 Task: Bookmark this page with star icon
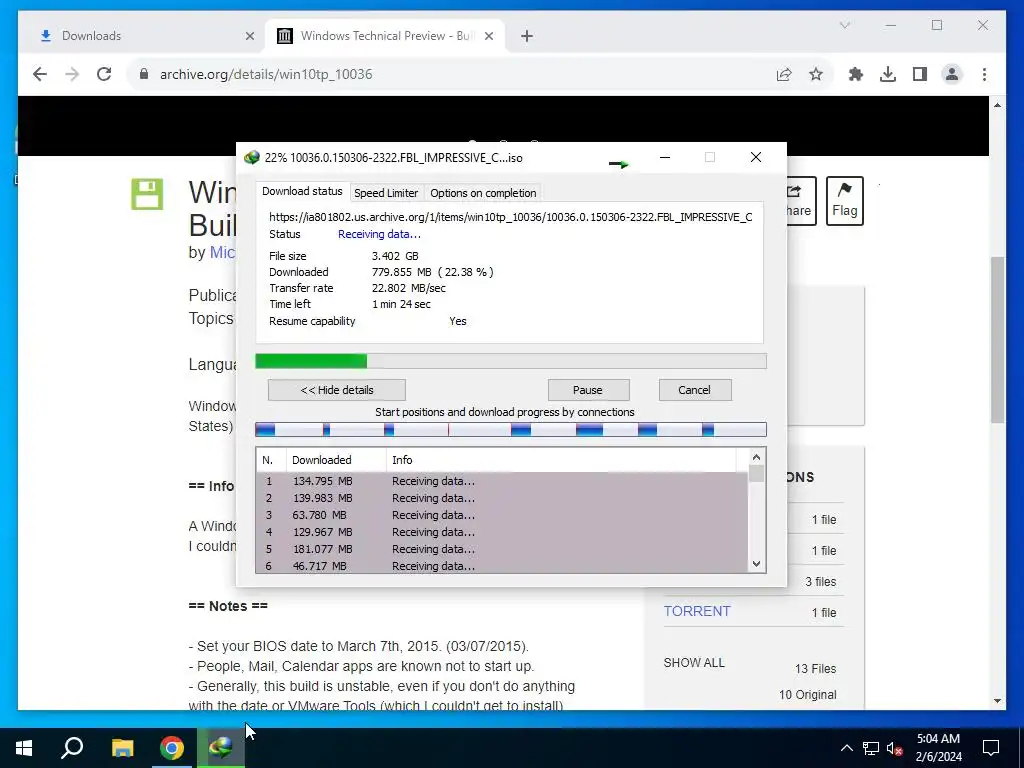[816, 74]
